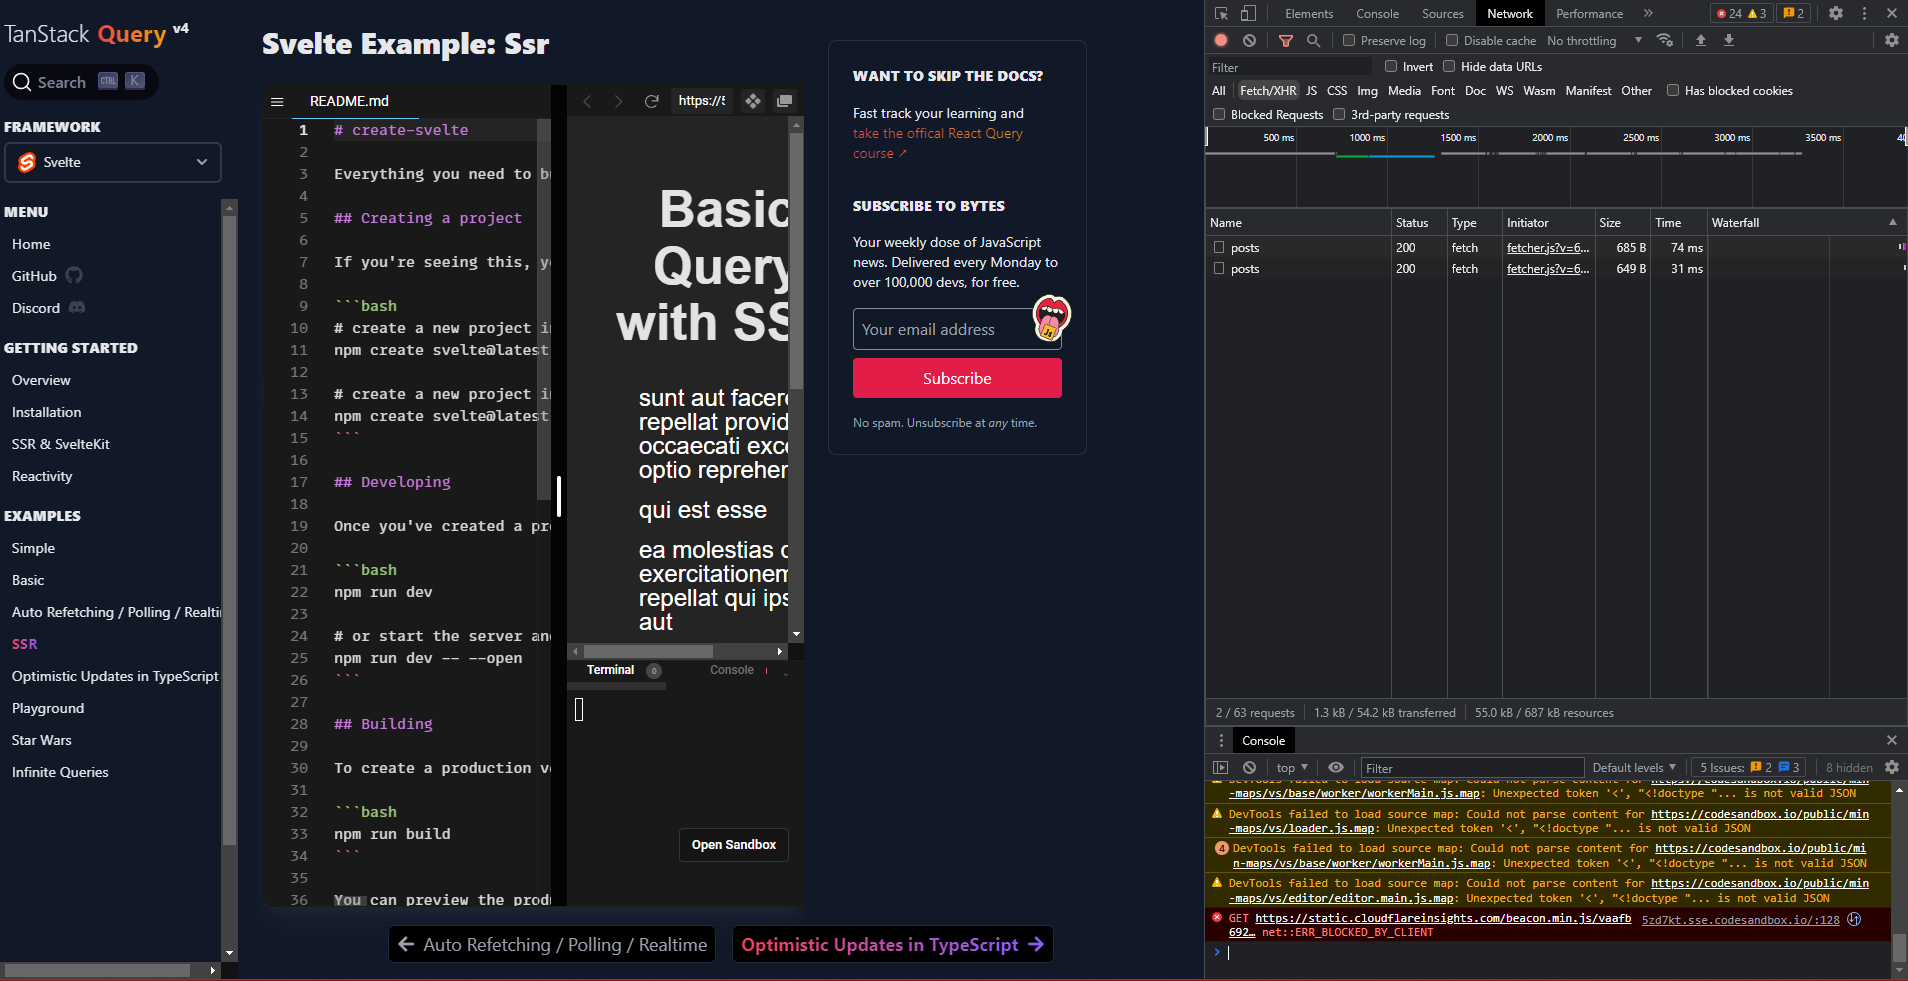The width and height of the screenshot is (1908, 981).
Task: Check Has blocked cookies checkbox
Action: [x=1673, y=90]
